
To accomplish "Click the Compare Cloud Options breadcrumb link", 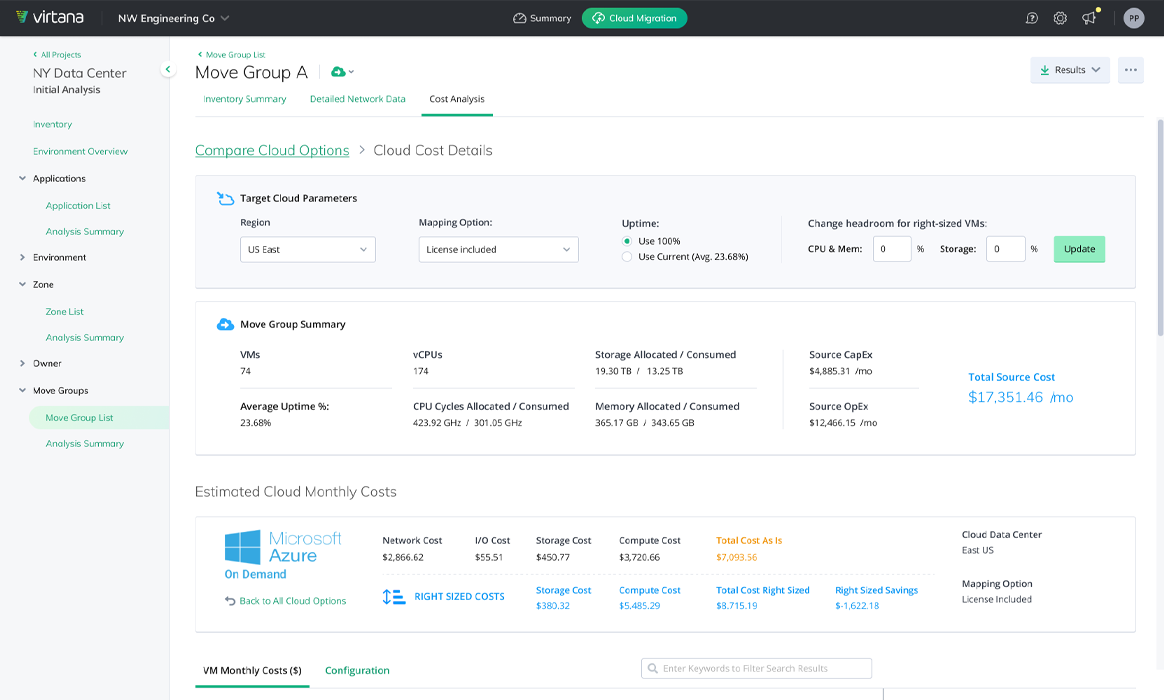I will [x=272, y=150].
